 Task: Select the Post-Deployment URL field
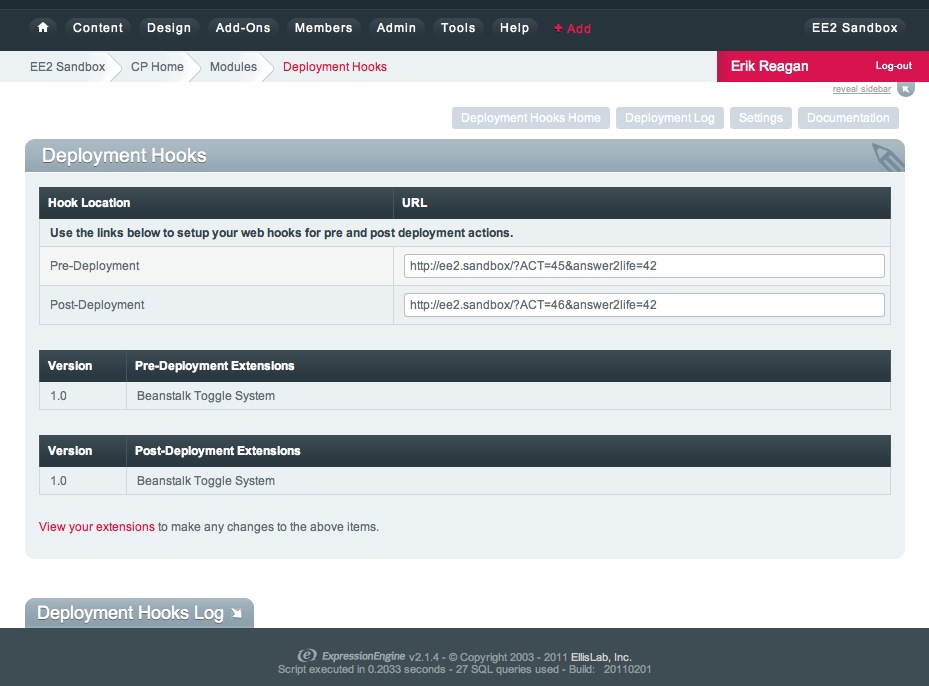[644, 305]
